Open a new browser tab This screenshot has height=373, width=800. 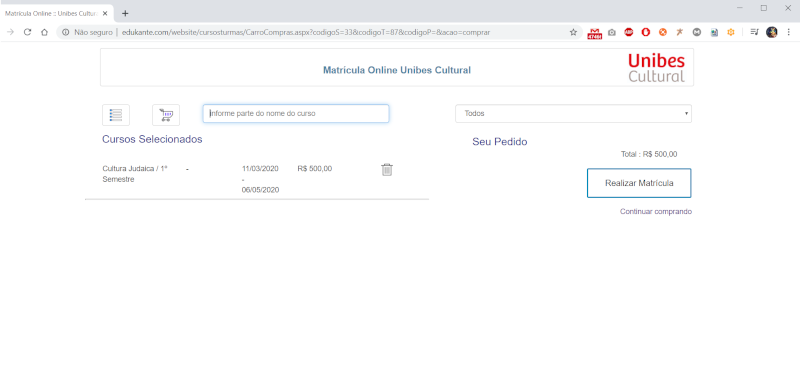(x=125, y=13)
